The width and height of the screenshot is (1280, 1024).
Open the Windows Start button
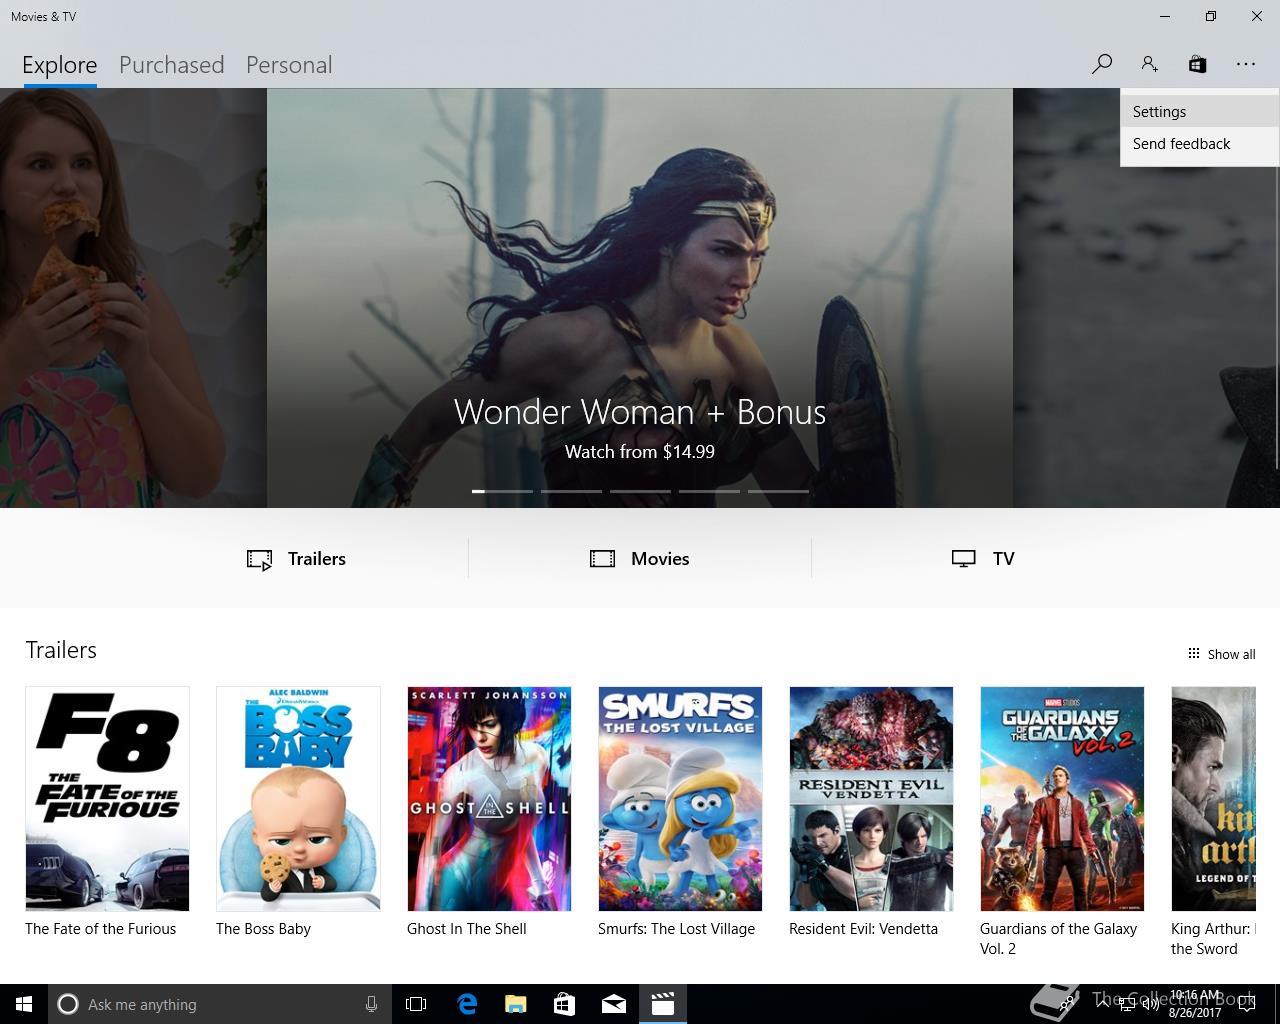coord(24,1004)
